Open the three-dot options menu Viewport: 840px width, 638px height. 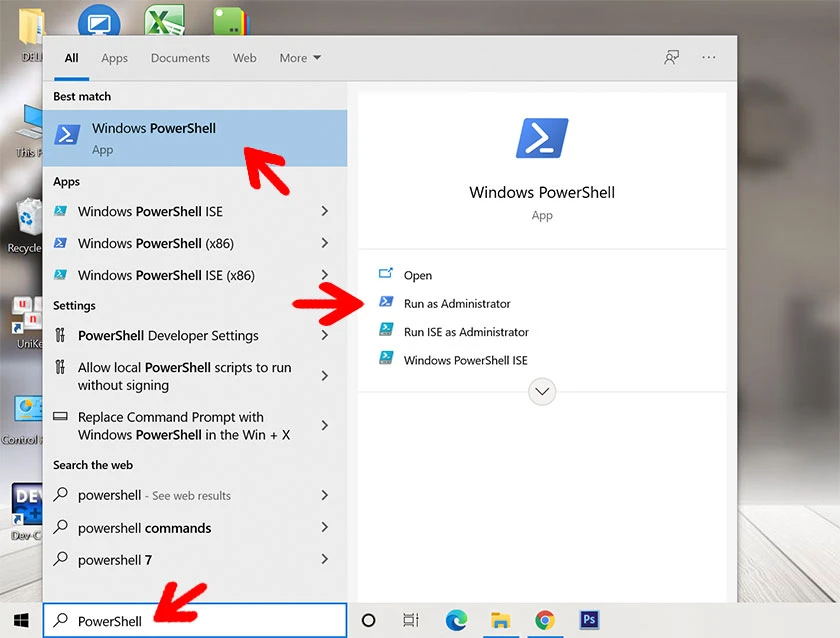(708, 57)
